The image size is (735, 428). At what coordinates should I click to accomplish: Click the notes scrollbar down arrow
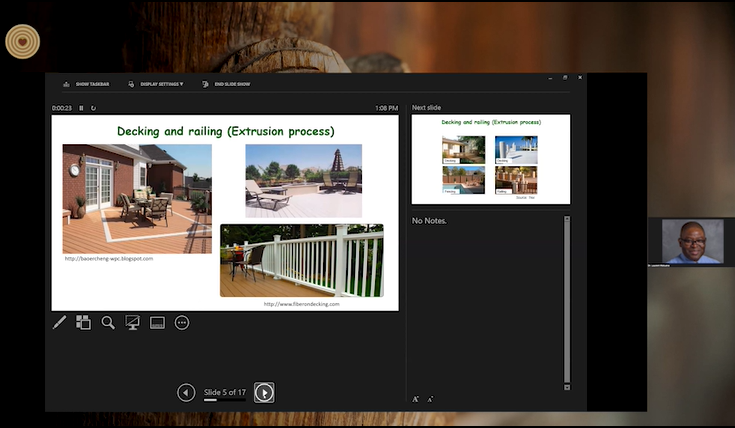[567, 387]
